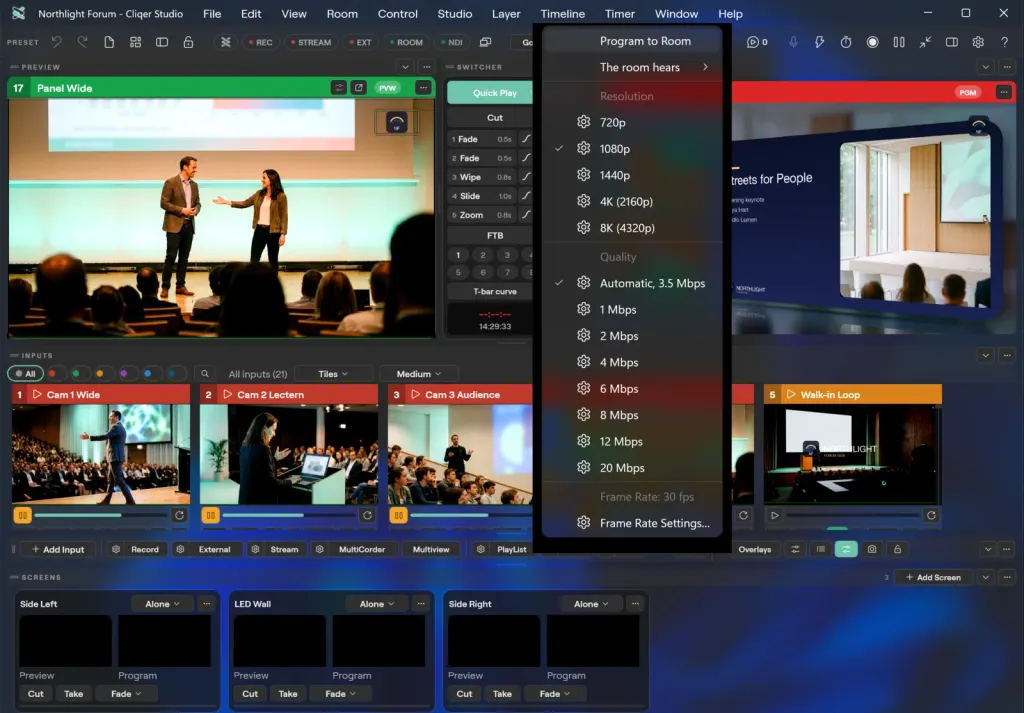Open settings gear in the top-right toolbar
Image resolution: width=1024 pixels, height=713 pixels.
(x=978, y=42)
